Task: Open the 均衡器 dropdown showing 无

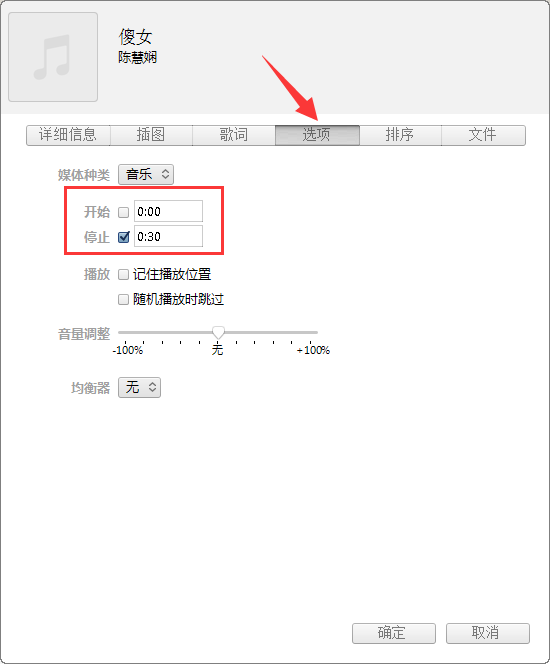Action: tap(139, 387)
